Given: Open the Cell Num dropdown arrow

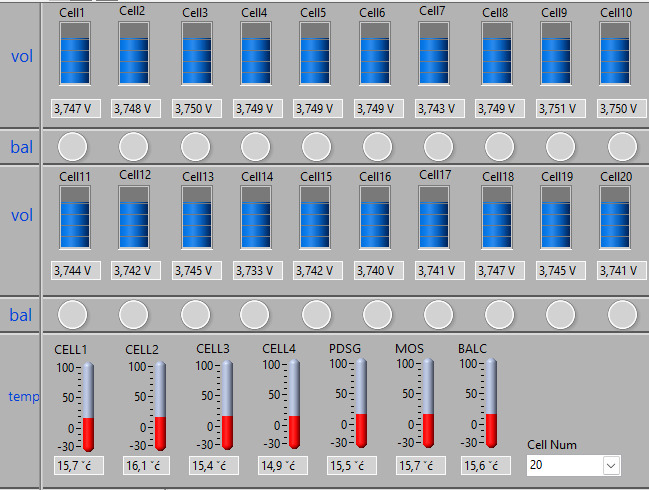Looking at the screenshot, I should (x=610, y=465).
